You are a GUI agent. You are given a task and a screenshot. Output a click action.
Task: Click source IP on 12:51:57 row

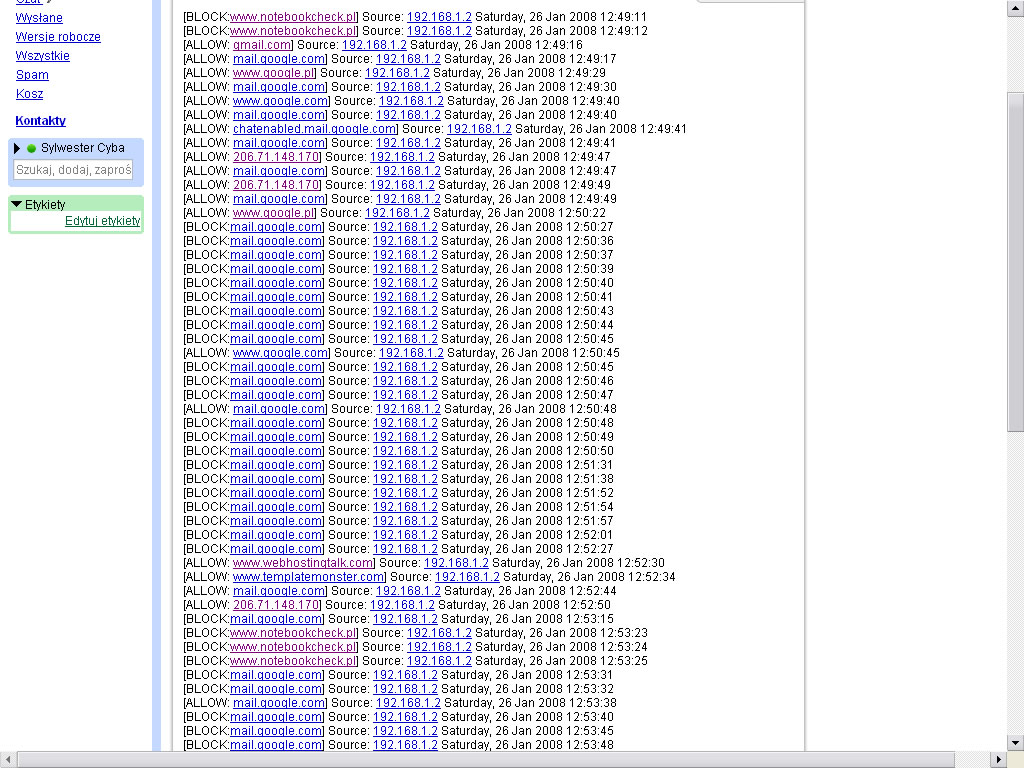tap(405, 521)
